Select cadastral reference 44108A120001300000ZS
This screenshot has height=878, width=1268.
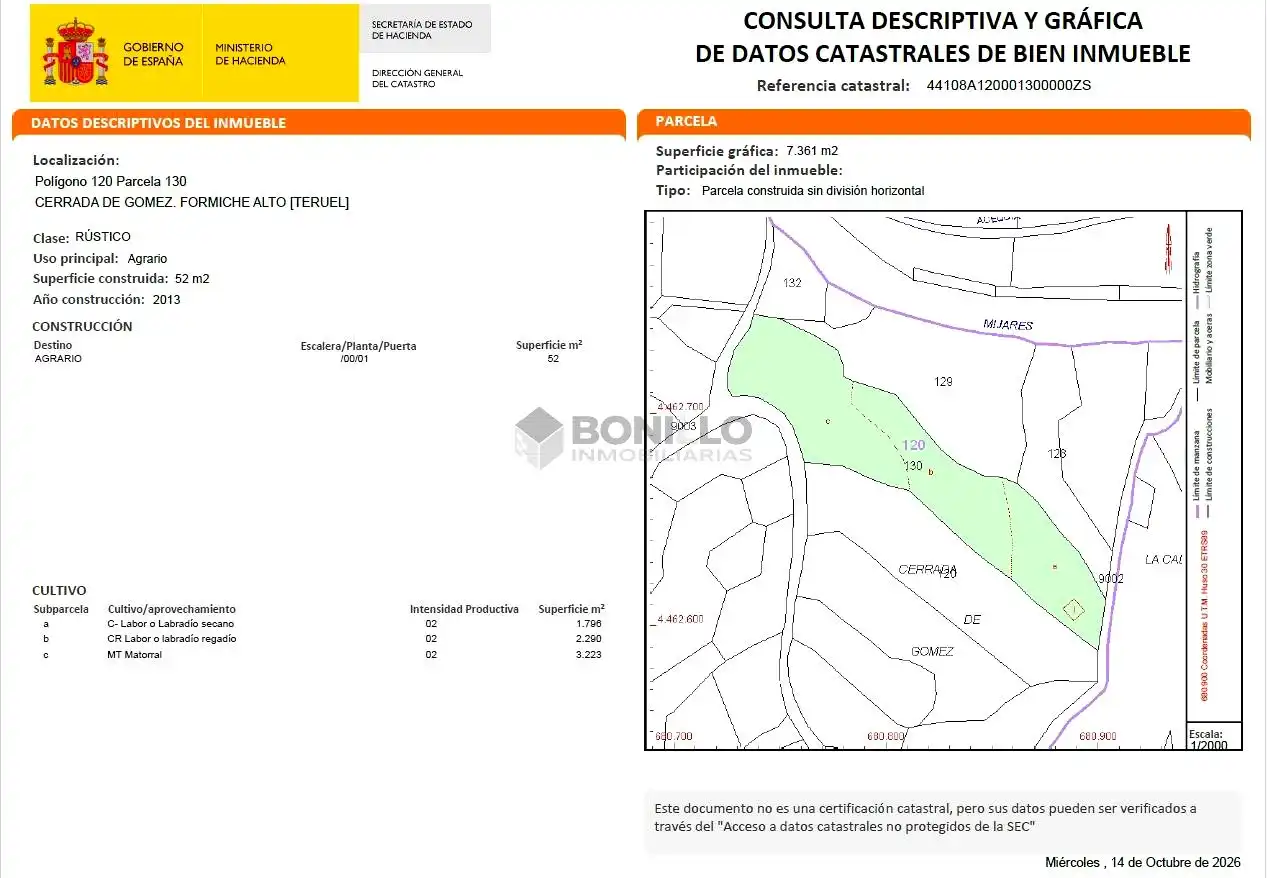(x=1009, y=85)
